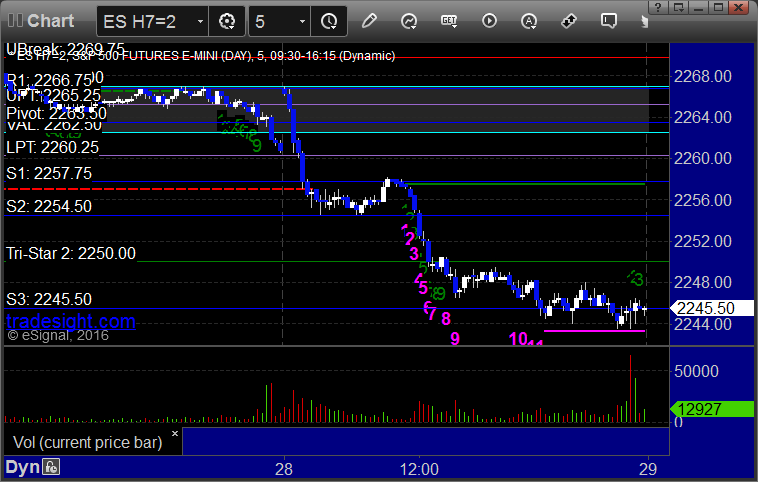Click the bar replay play icon
Screen dimensions: 758x482
pos(489,21)
